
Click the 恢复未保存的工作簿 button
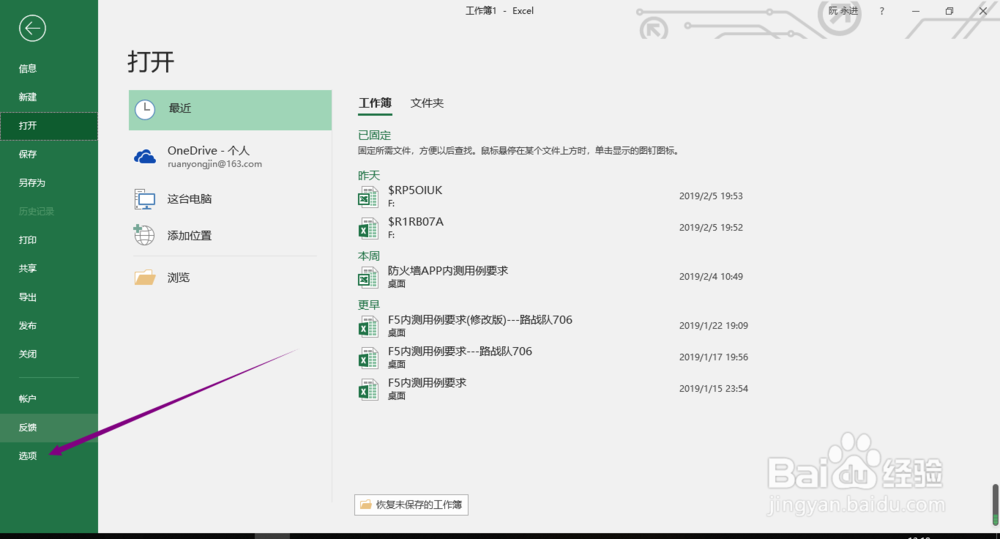(411, 505)
